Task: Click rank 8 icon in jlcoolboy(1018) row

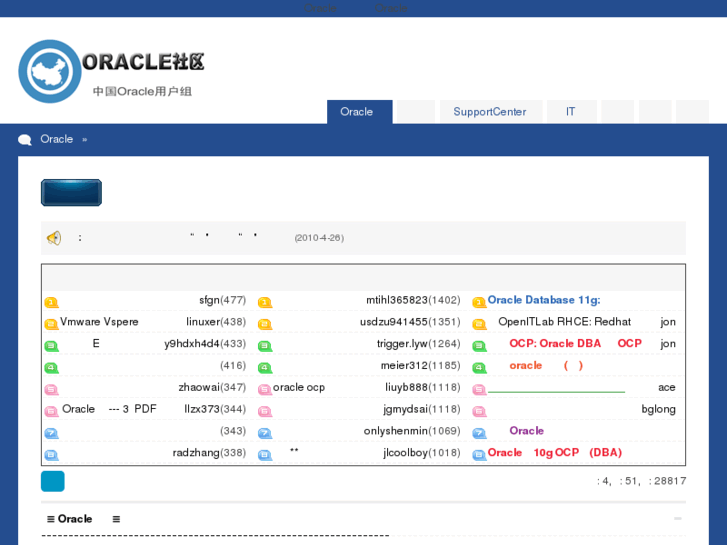Action: (x=265, y=455)
